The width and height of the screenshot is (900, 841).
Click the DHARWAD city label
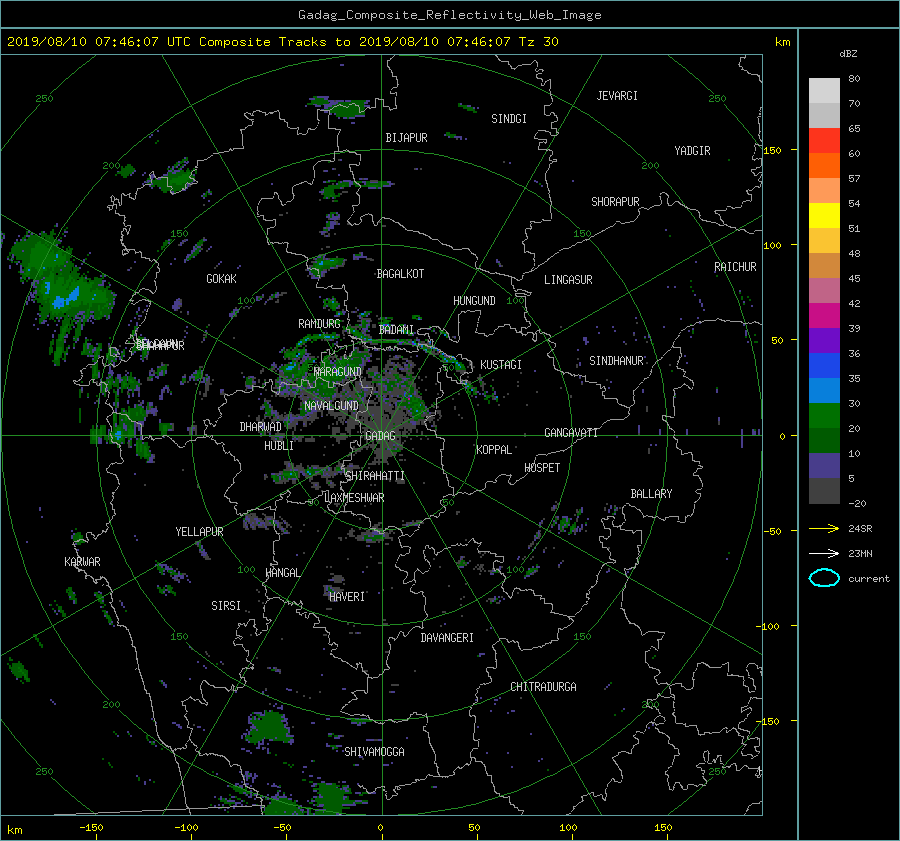[x=261, y=427]
